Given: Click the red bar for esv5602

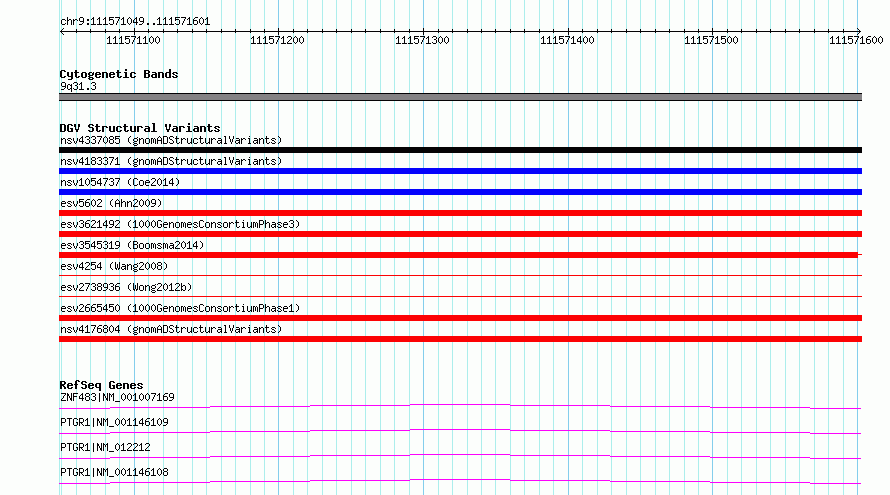Looking at the screenshot, I should [460, 213].
